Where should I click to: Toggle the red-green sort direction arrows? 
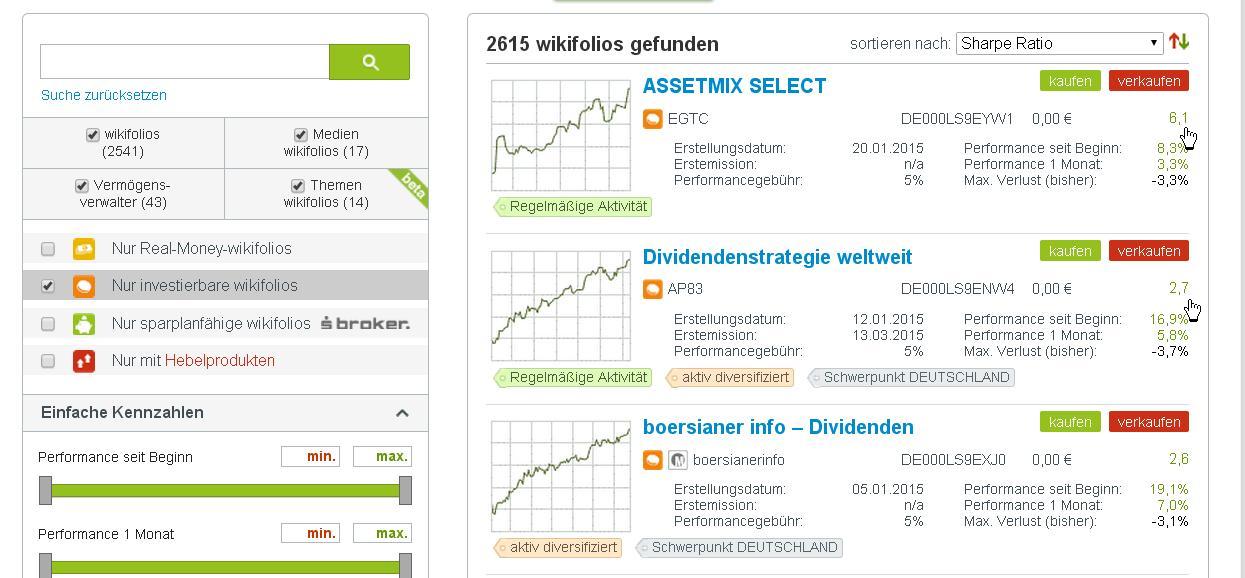(x=1179, y=42)
